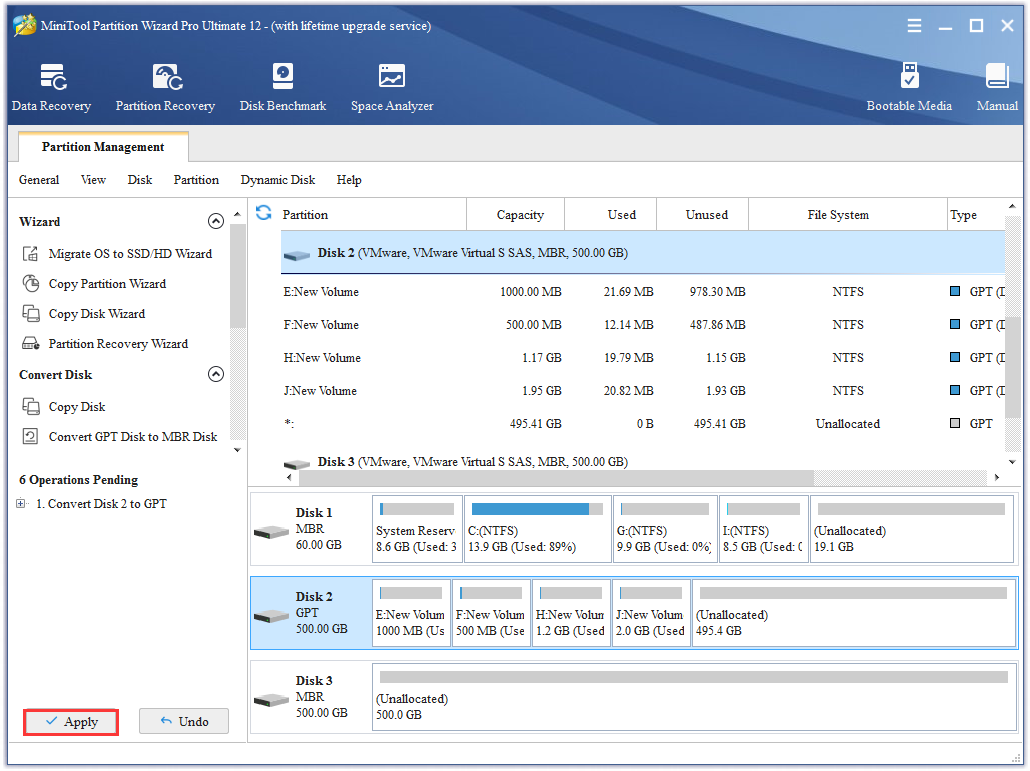
Task: Select H:New Volume block on Disk 2
Action: 571,613
